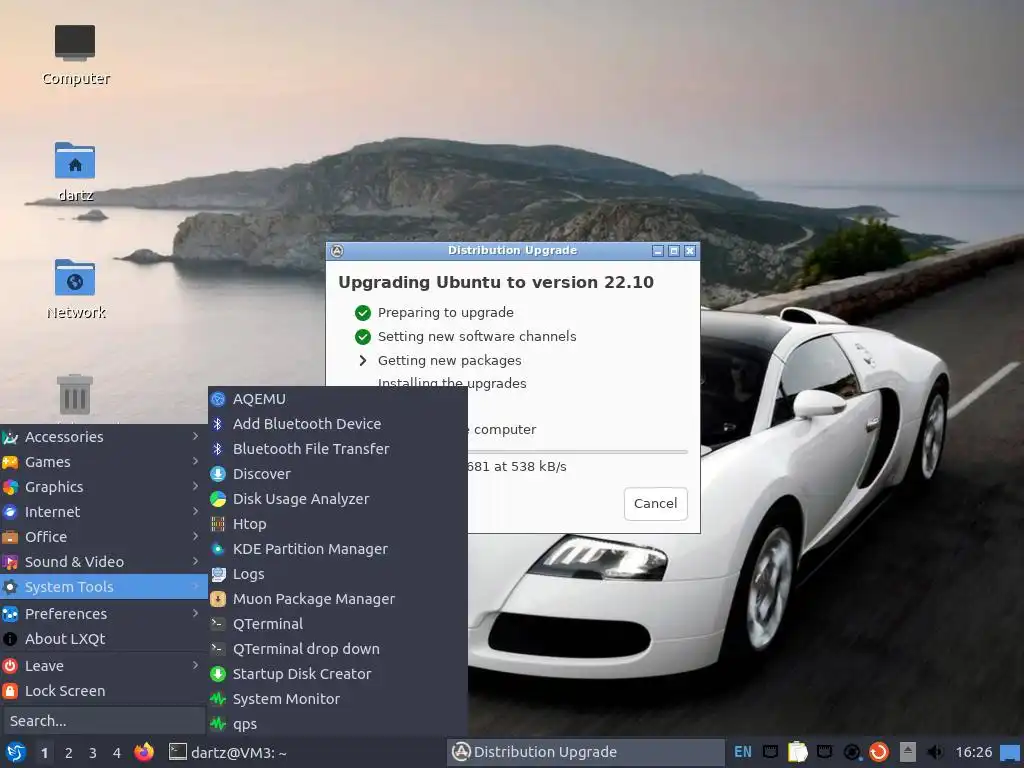Open the Discover software center

(338, 474)
